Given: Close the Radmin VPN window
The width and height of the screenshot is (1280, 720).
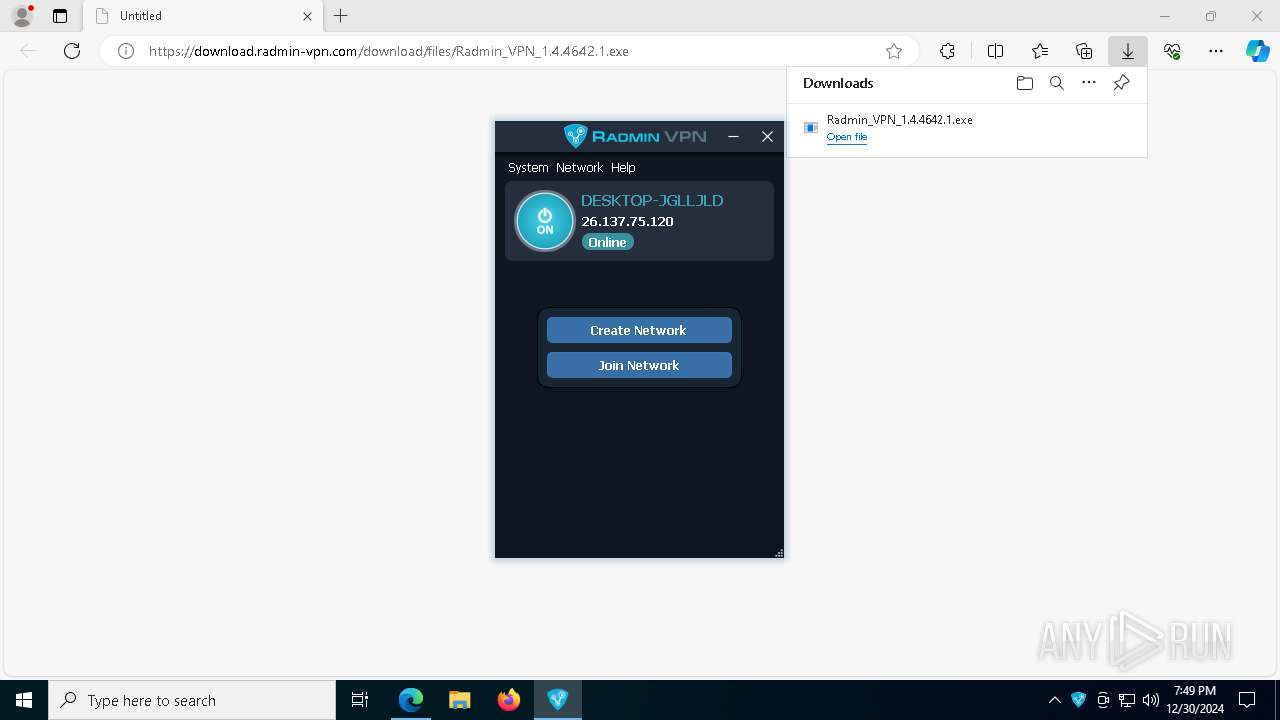Looking at the screenshot, I should click(768, 136).
